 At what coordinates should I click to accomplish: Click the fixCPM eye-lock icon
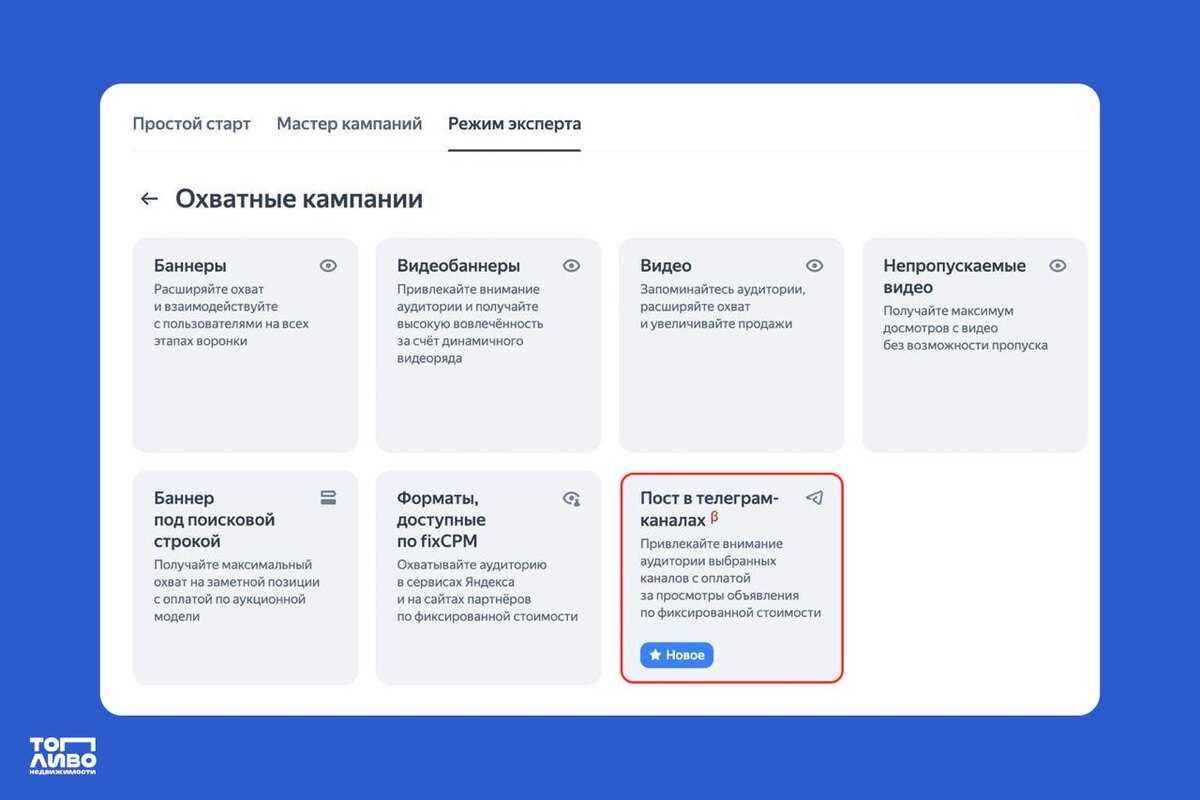(x=571, y=498)
